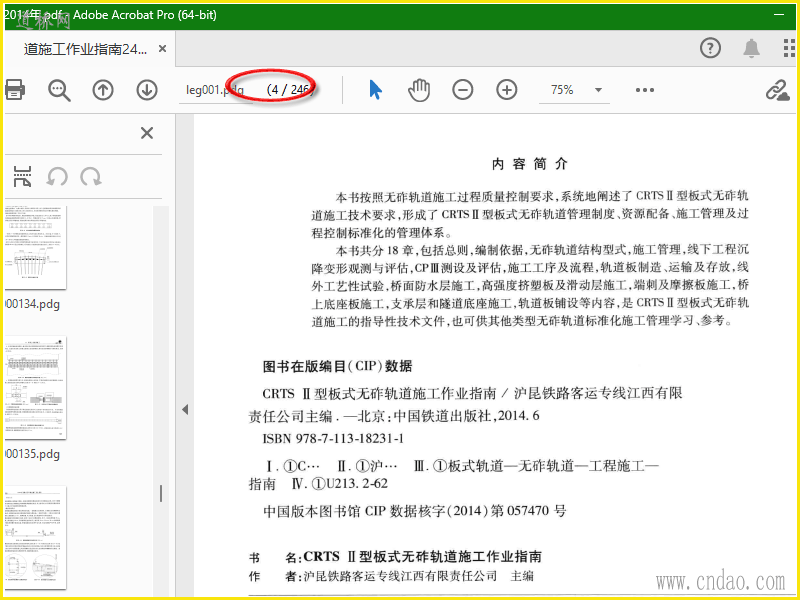Click the 000134.pdg thumbnail label

tap(32, 305)
